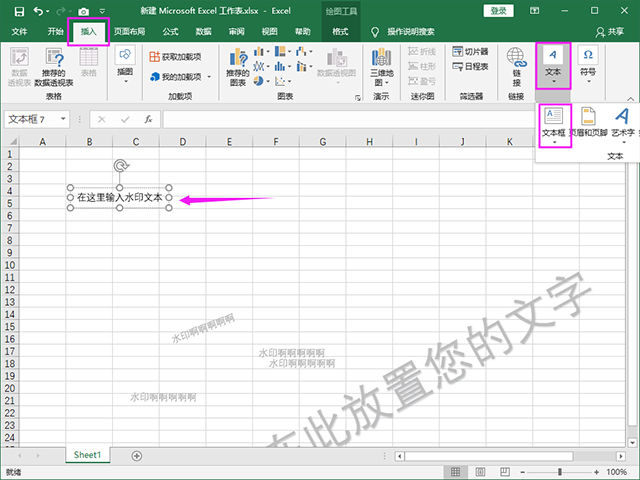640x480 pixels.
Task: Click the 登录 (Sign in) button
Action: (498, 11)
